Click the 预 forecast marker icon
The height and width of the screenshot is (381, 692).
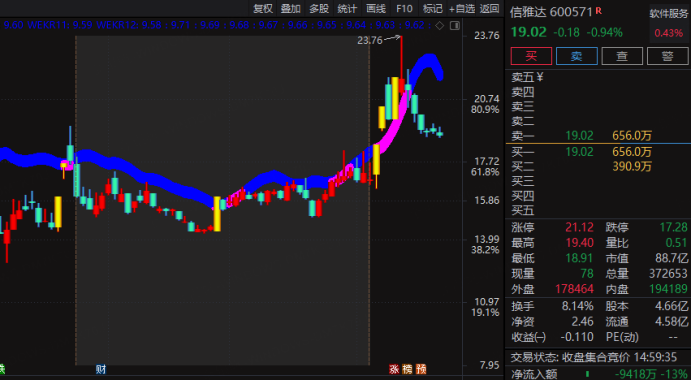tap(421, 369)
